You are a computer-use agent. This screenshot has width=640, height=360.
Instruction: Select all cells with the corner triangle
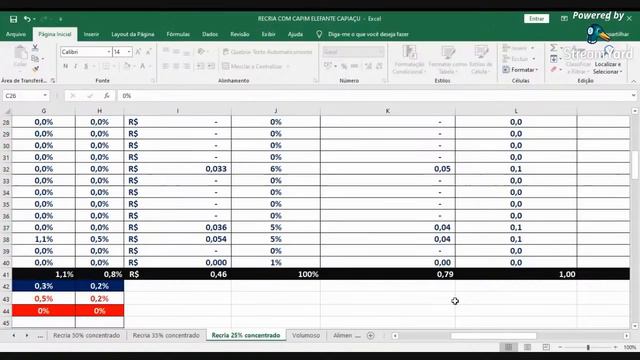tap(7, 111)
